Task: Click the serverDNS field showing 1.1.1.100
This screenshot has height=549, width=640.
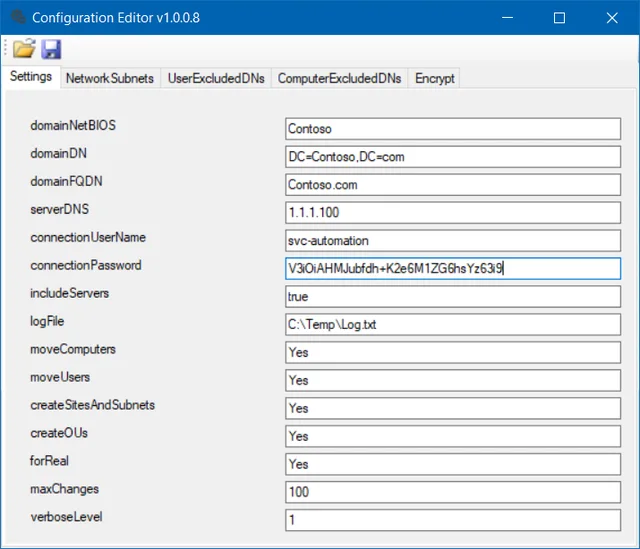Action: pos(453,213)
